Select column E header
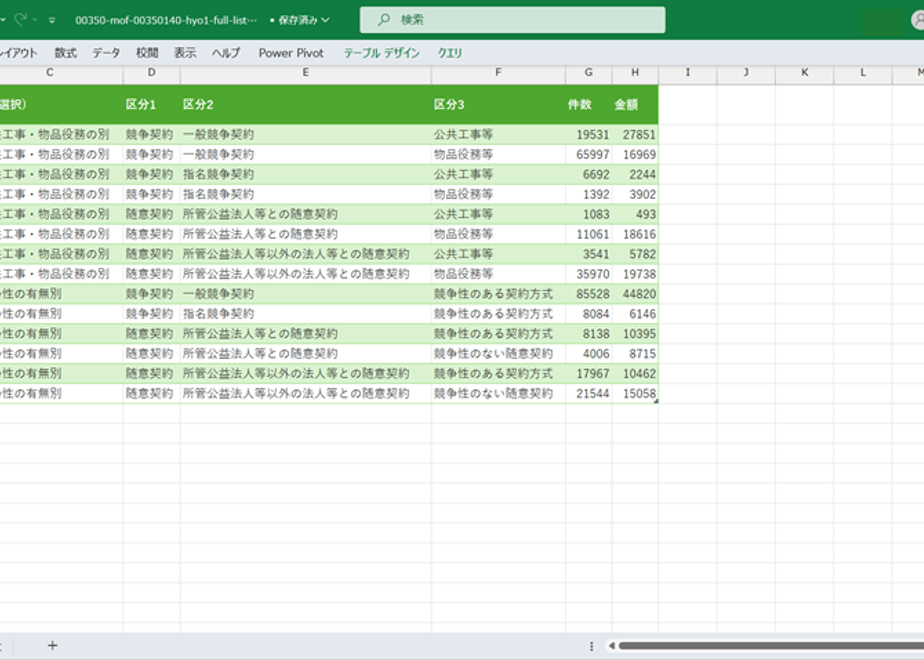The width and height of the screenshot is (924, 660). (x=305, y=72)
